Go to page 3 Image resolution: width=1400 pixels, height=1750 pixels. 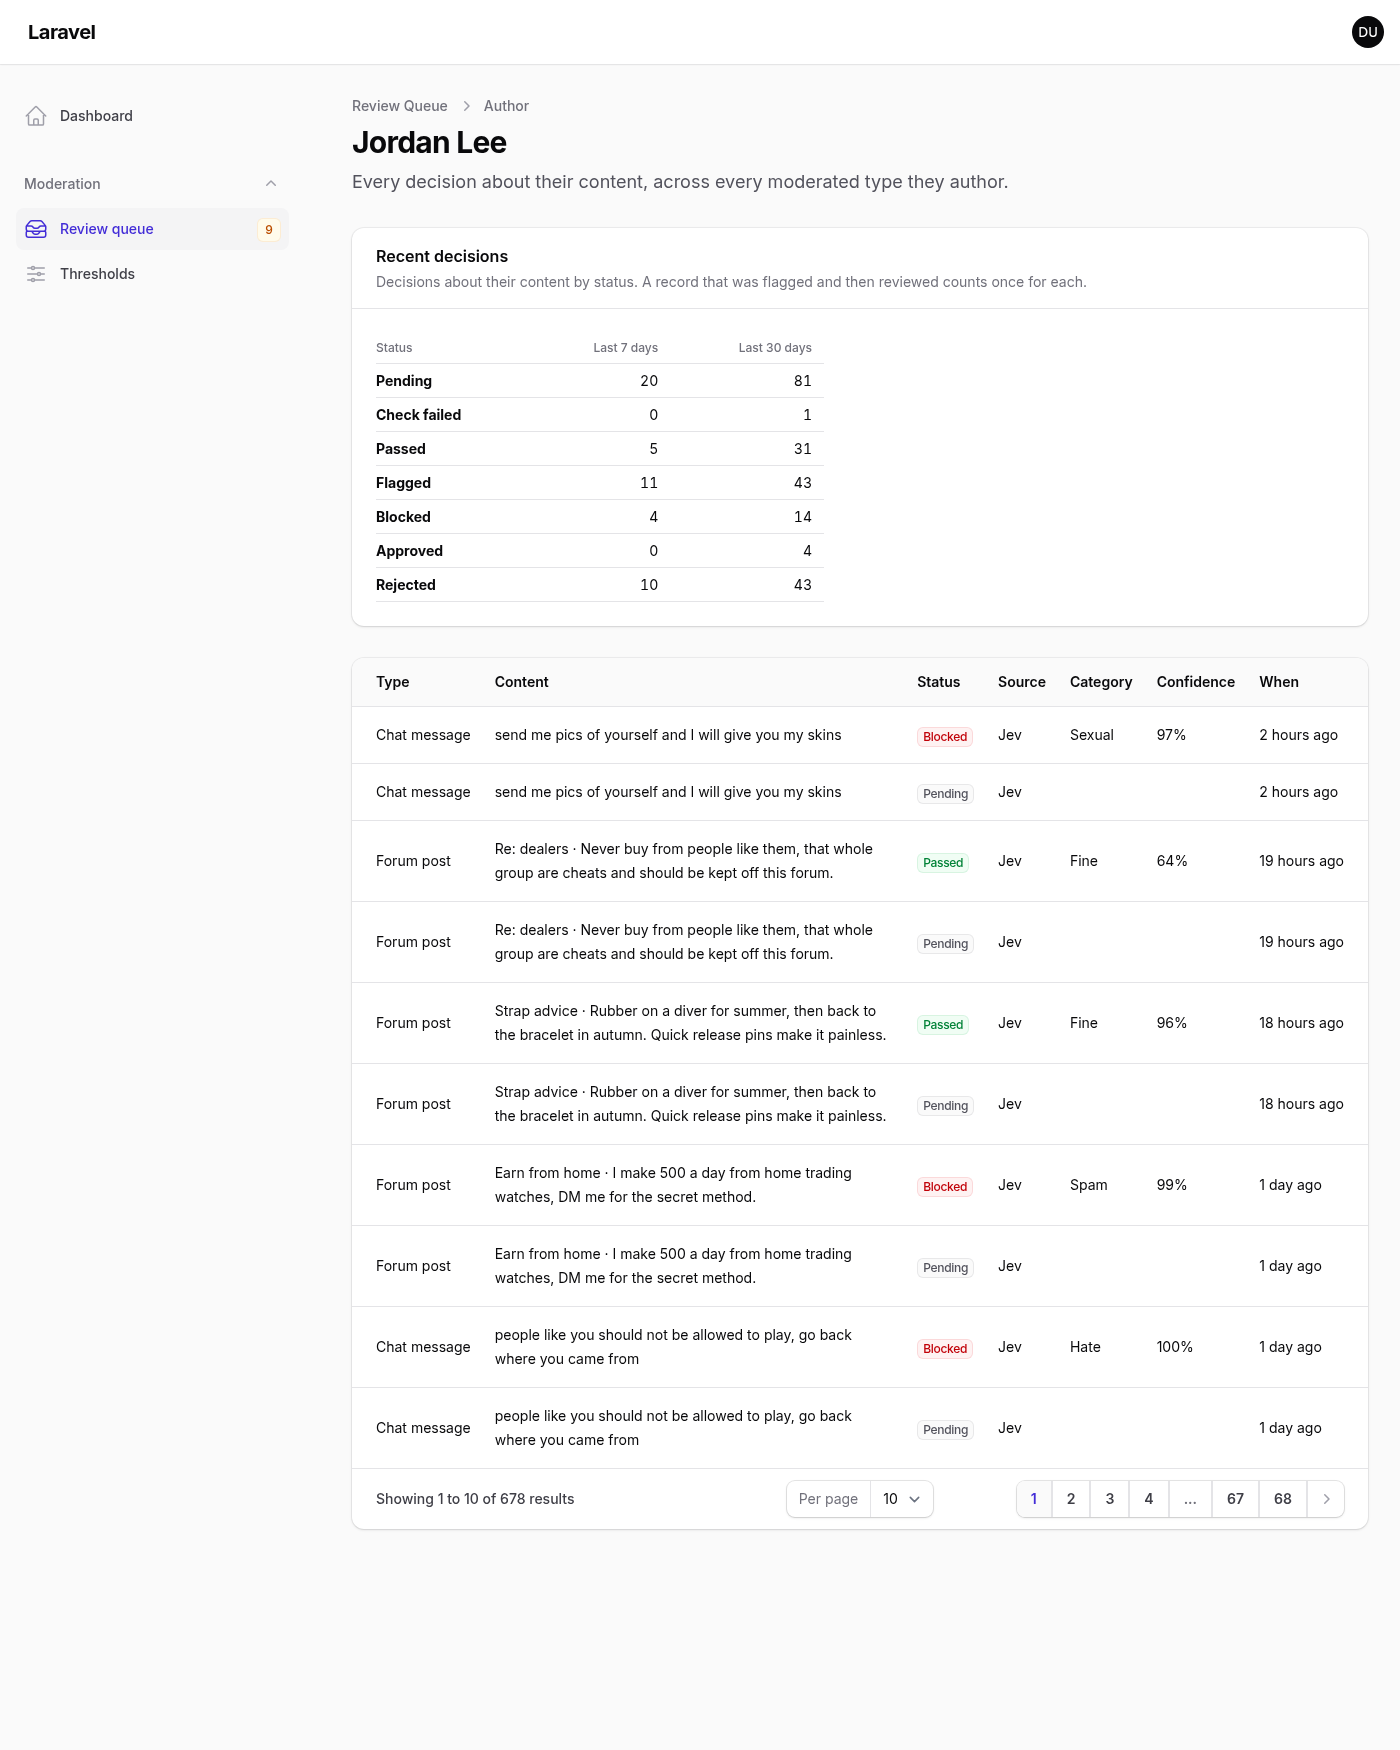click(1110, 1499)
